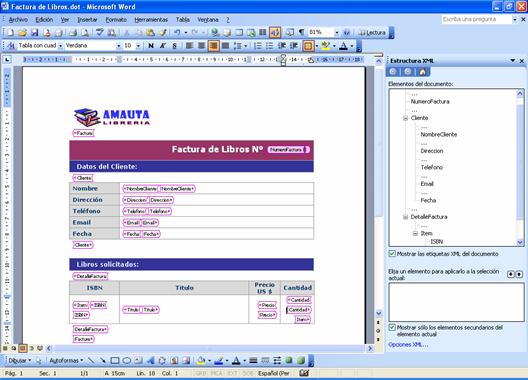Open the font size dropdown showing 10

point(138,45)
